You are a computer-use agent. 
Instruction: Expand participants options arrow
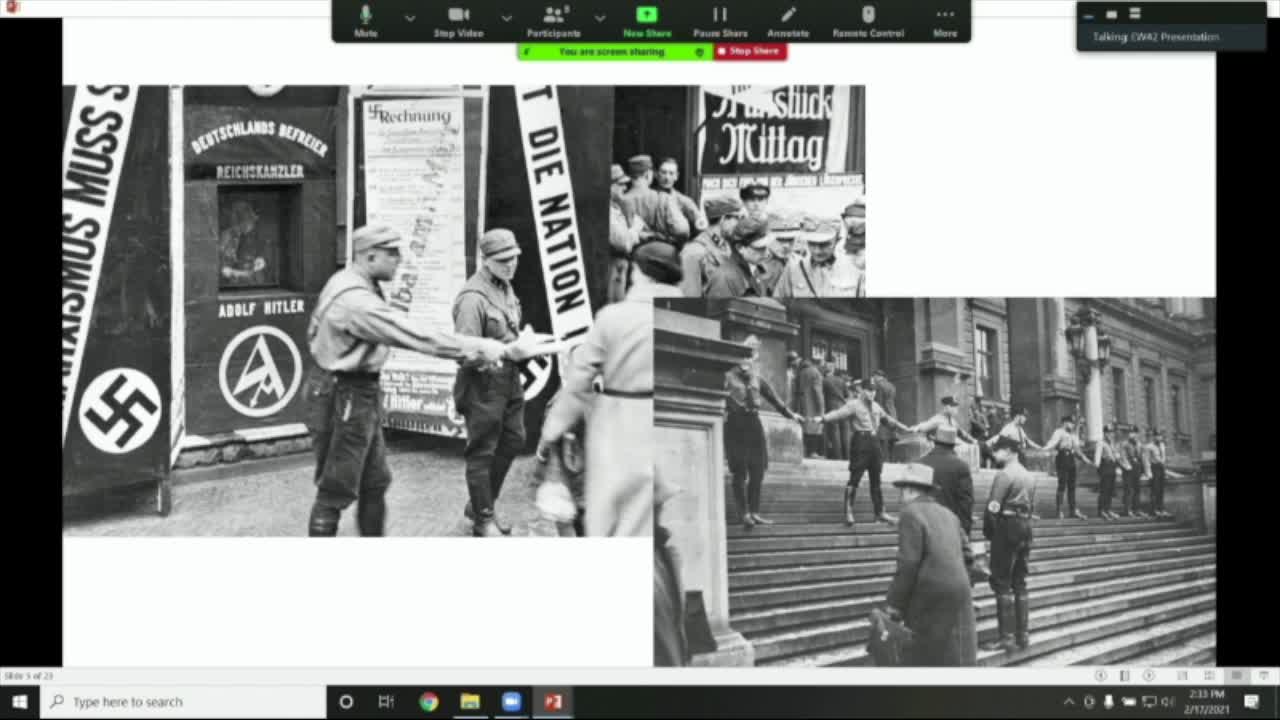(x=599, y=17)
